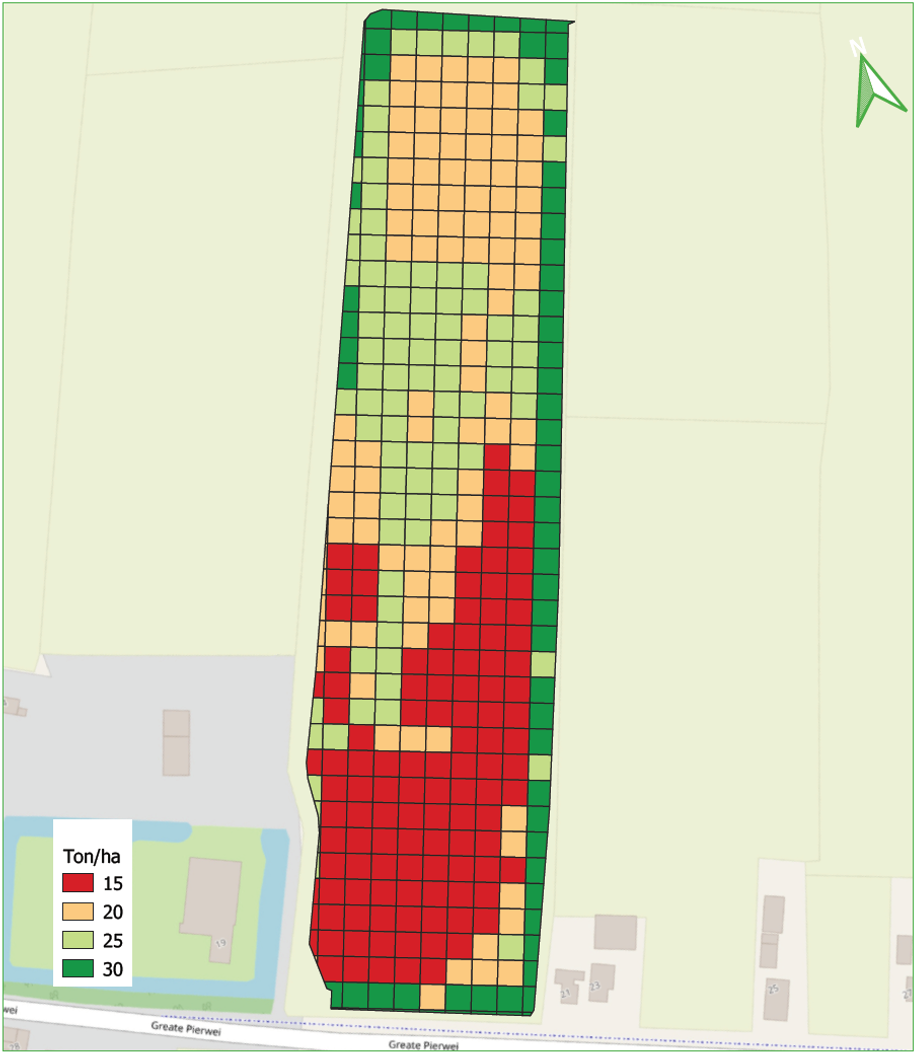Click the legend value 15

tap(113, 883)
